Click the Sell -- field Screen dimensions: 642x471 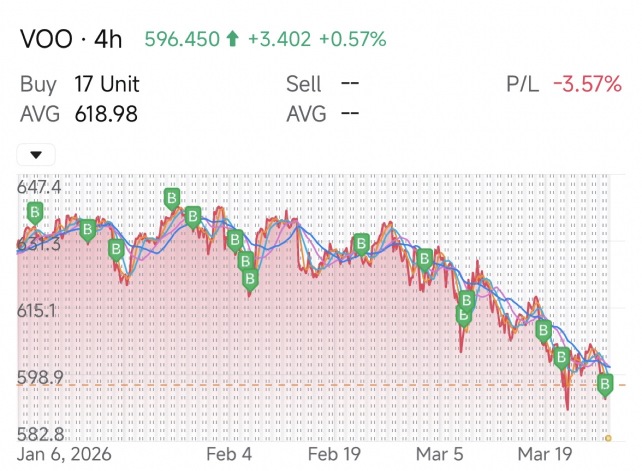[x=323, y=84]
